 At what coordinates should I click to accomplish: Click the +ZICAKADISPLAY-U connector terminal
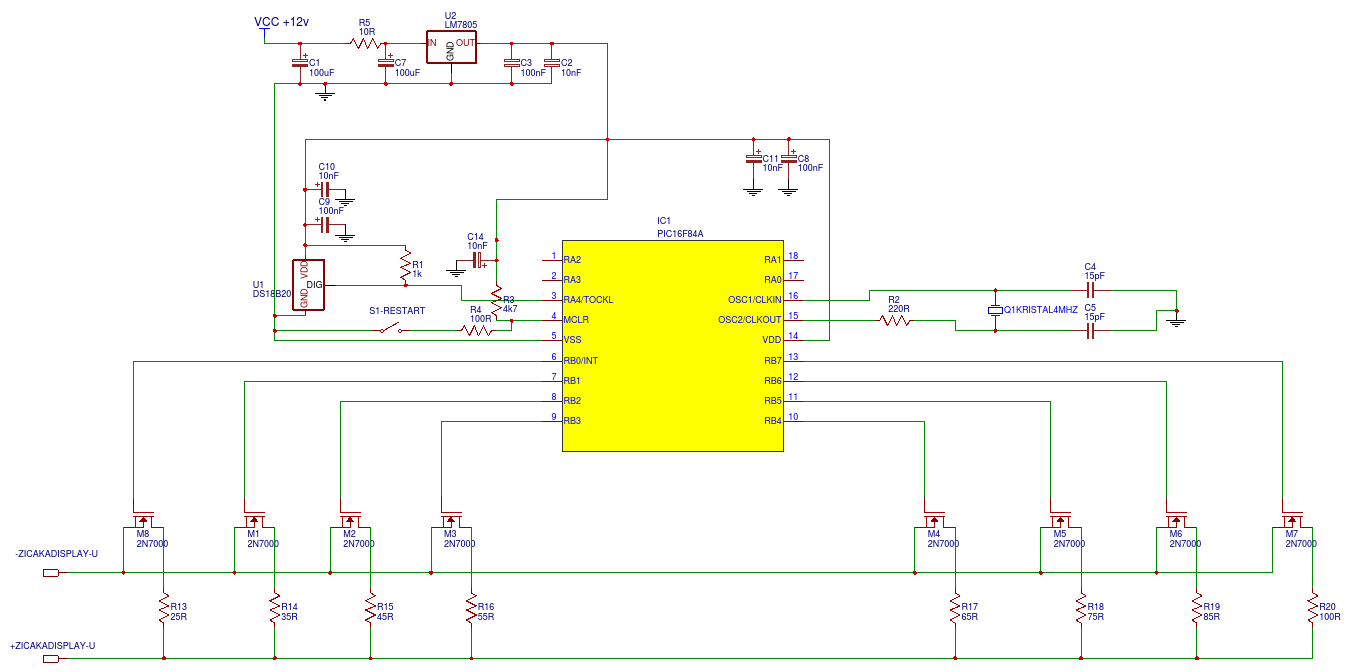click(x=51, y=658)
